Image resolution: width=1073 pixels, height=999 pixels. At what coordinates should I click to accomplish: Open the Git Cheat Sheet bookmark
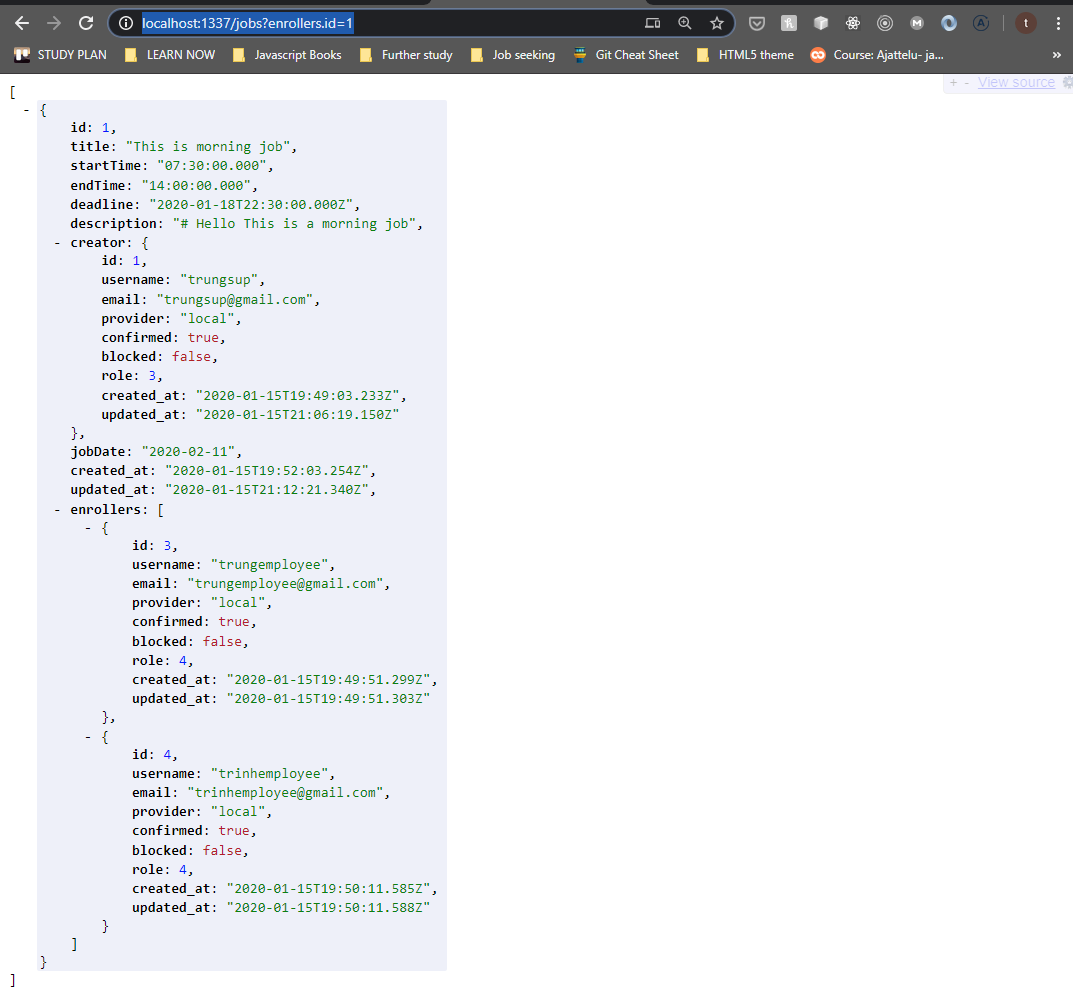(626, 55)
